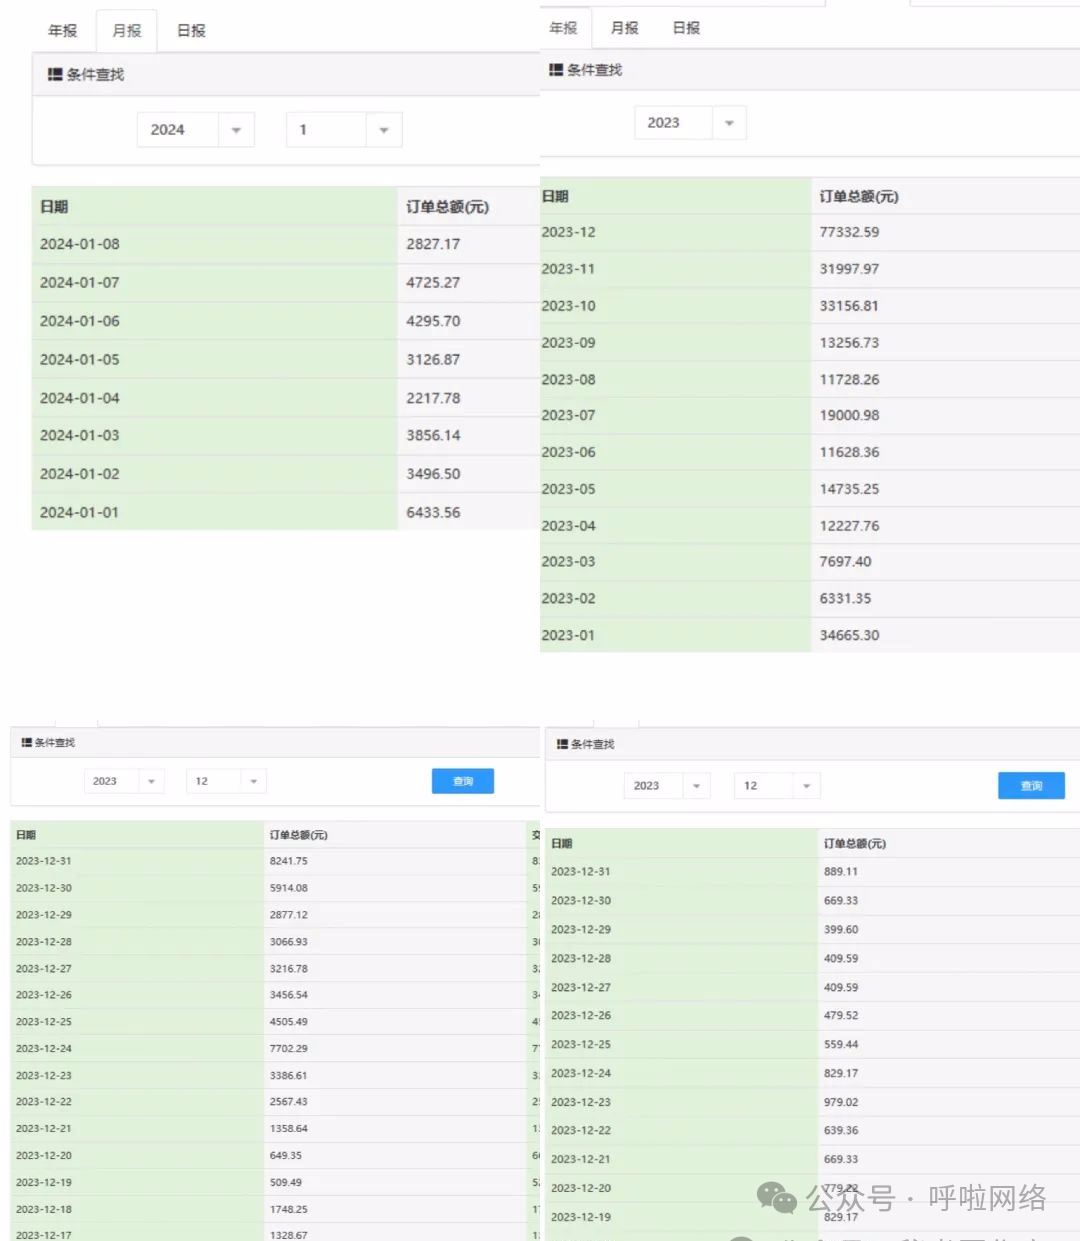Select the 月报 tab on top-right panel
The width and height of the screenshot is (1080, 1241).
click(x=623, y=28)
